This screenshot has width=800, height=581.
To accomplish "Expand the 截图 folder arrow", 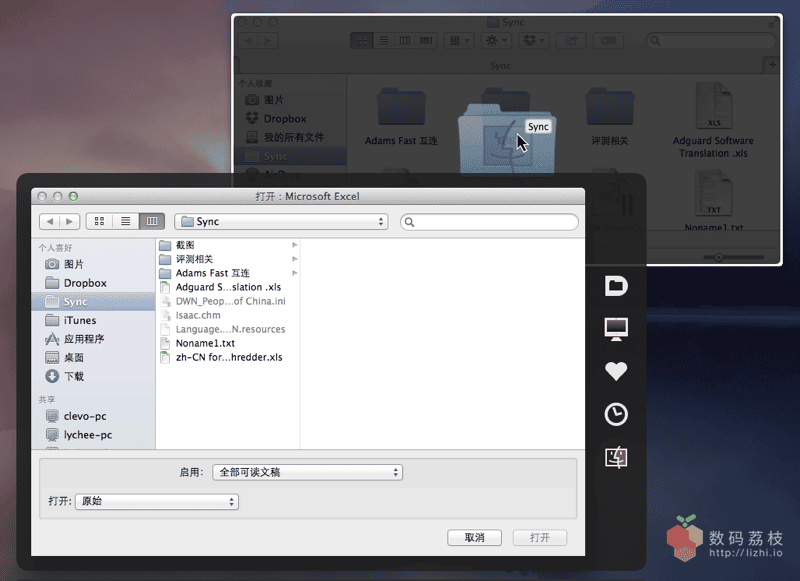I will [294, 245].
